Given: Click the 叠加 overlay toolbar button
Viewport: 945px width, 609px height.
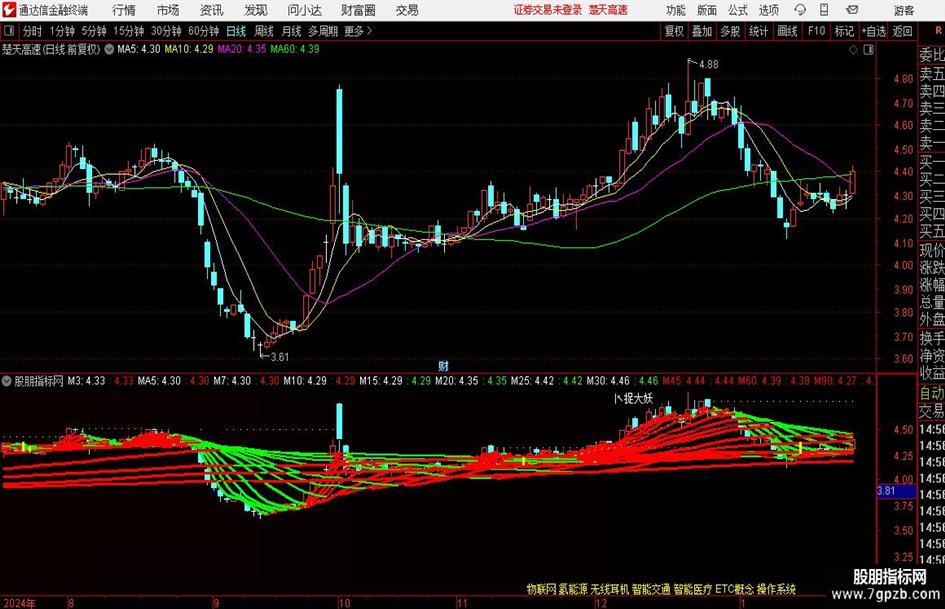Looking at the screenshot, I should point(702,31).
